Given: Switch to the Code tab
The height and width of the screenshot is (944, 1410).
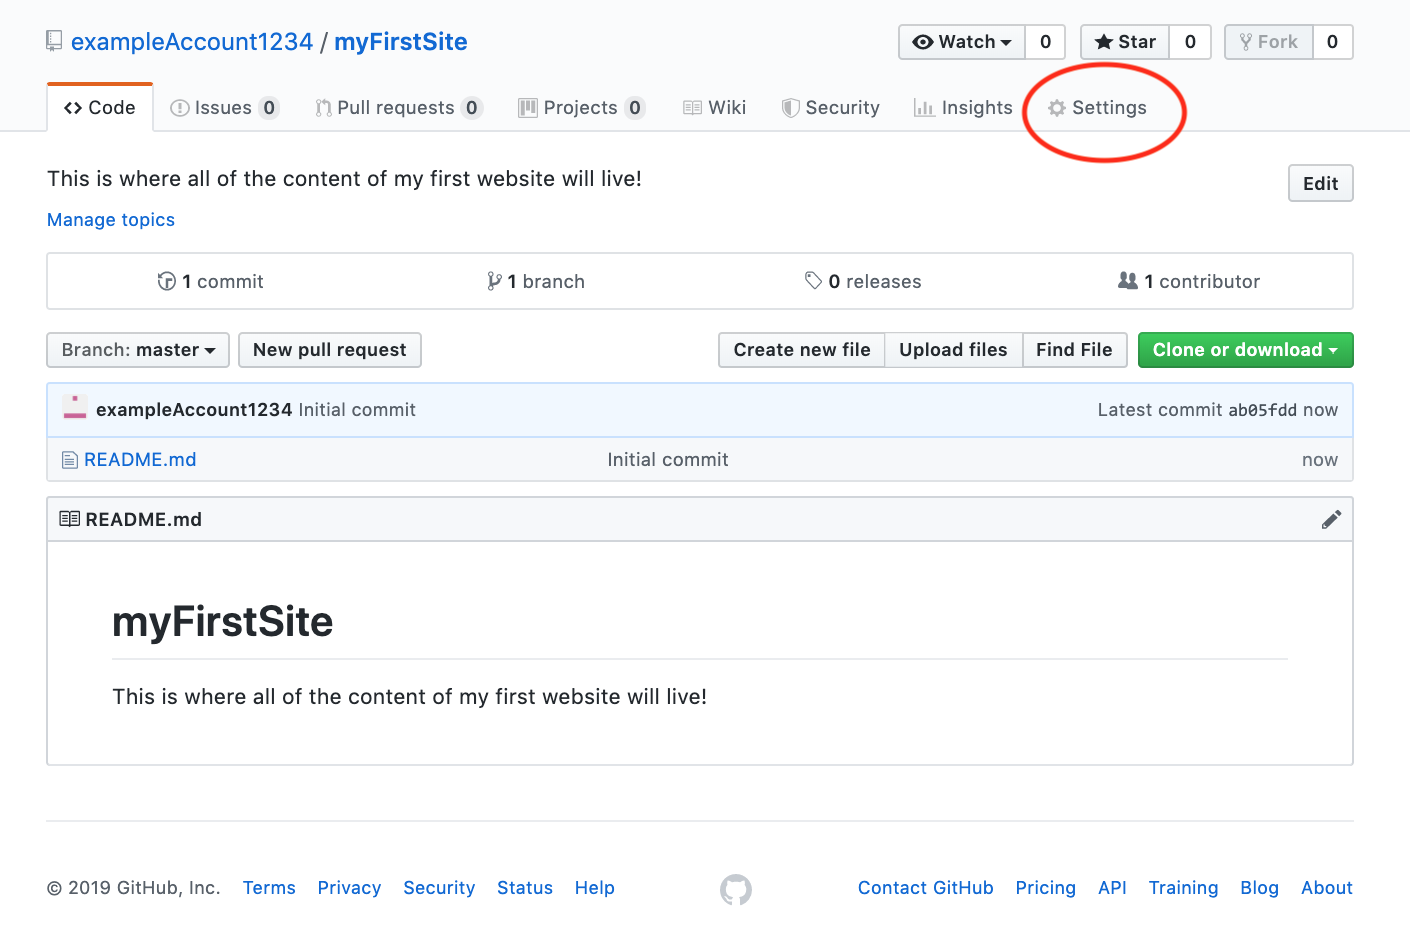Looking at the screenshot, I should point(99,107).
